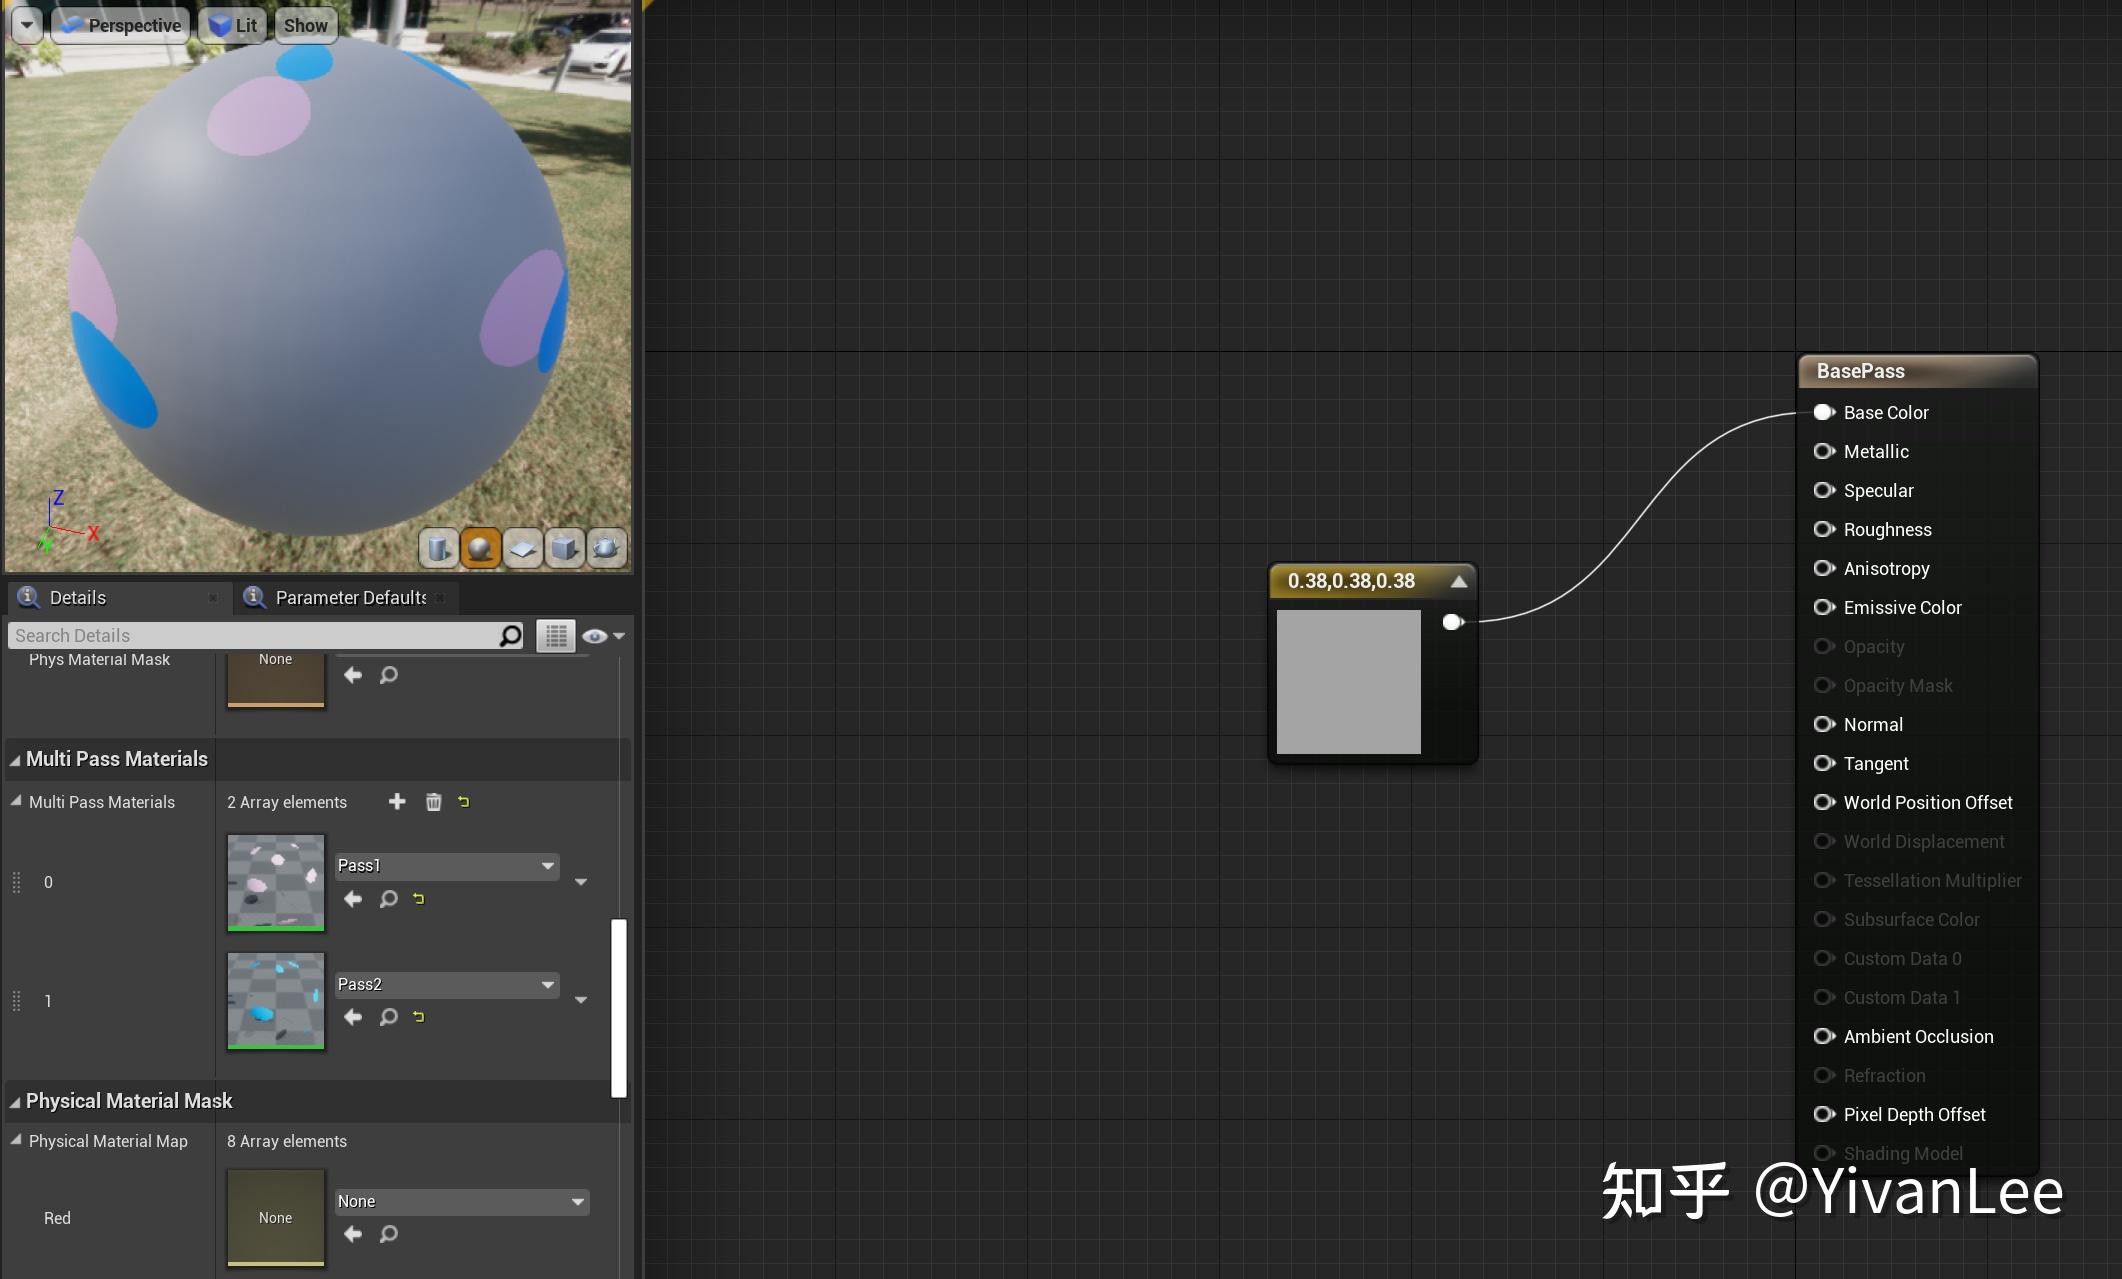Open the Show viewport menu button
The image size is (2122, 1279).
[305, 25]
